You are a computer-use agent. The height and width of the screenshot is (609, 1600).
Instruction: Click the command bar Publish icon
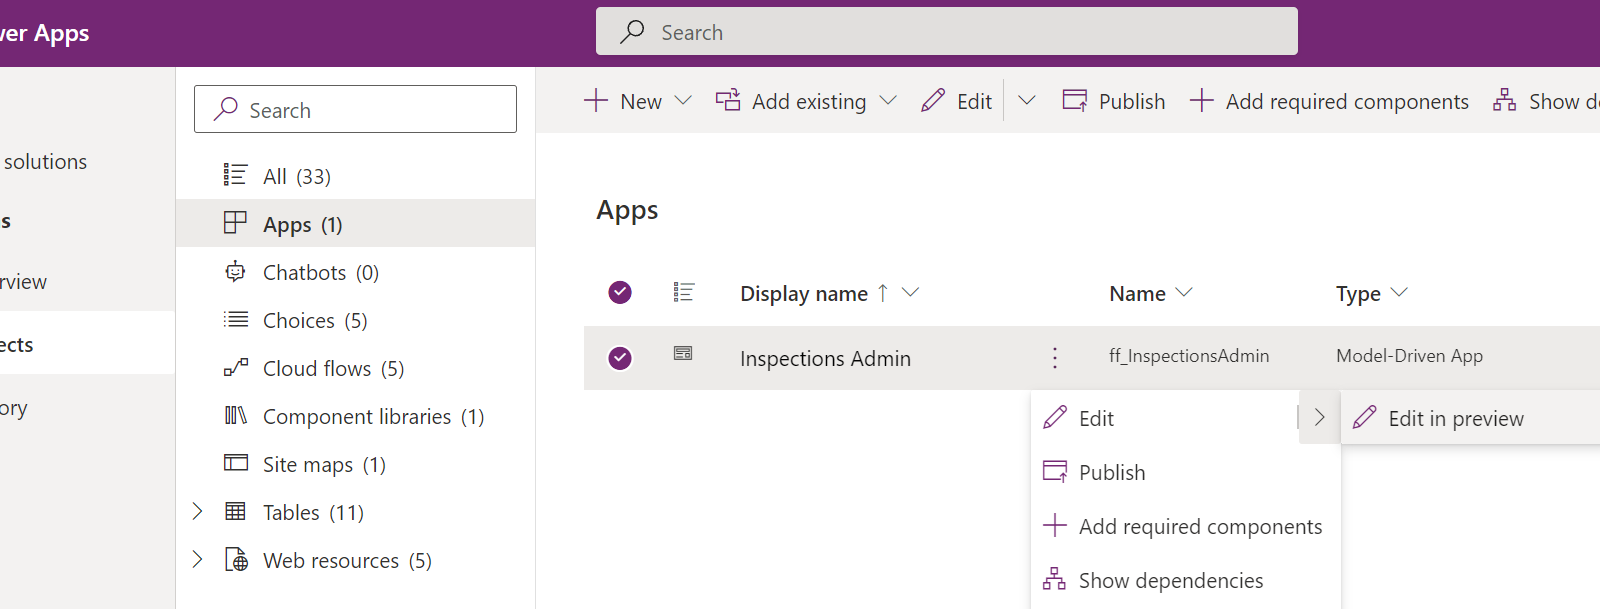click(x=1075, y=100)
